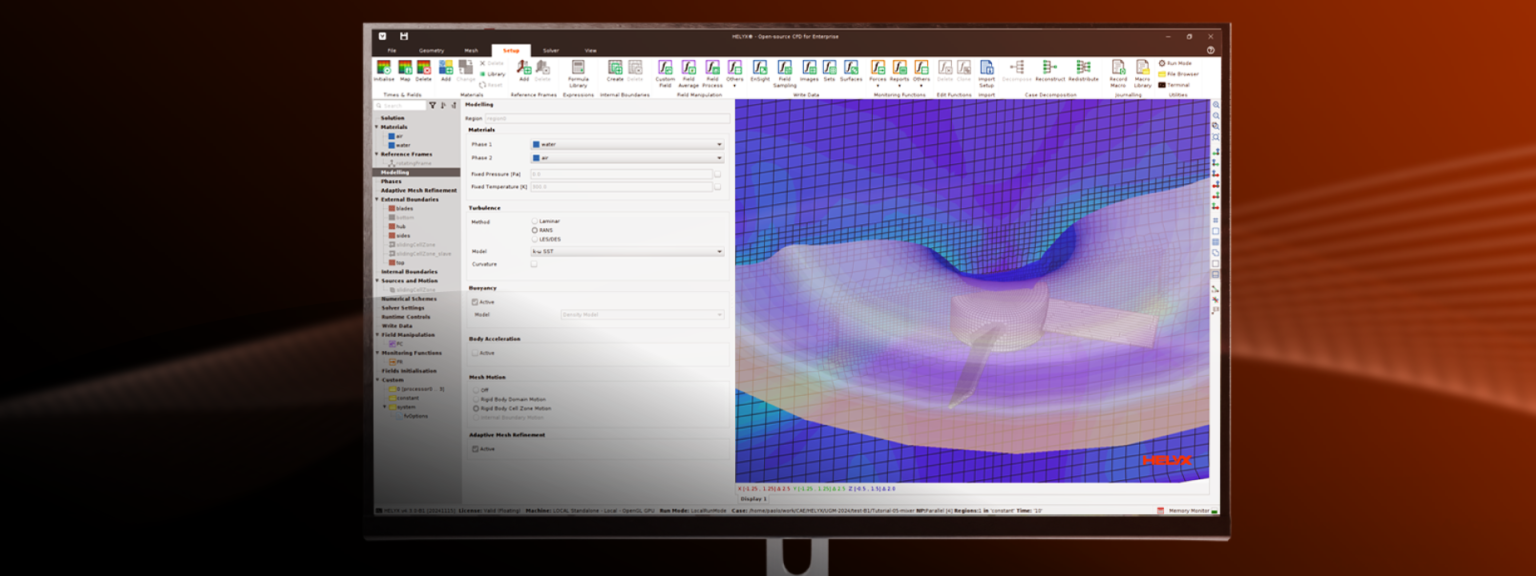Activate the Body Acceleration option

pos(477,352)
